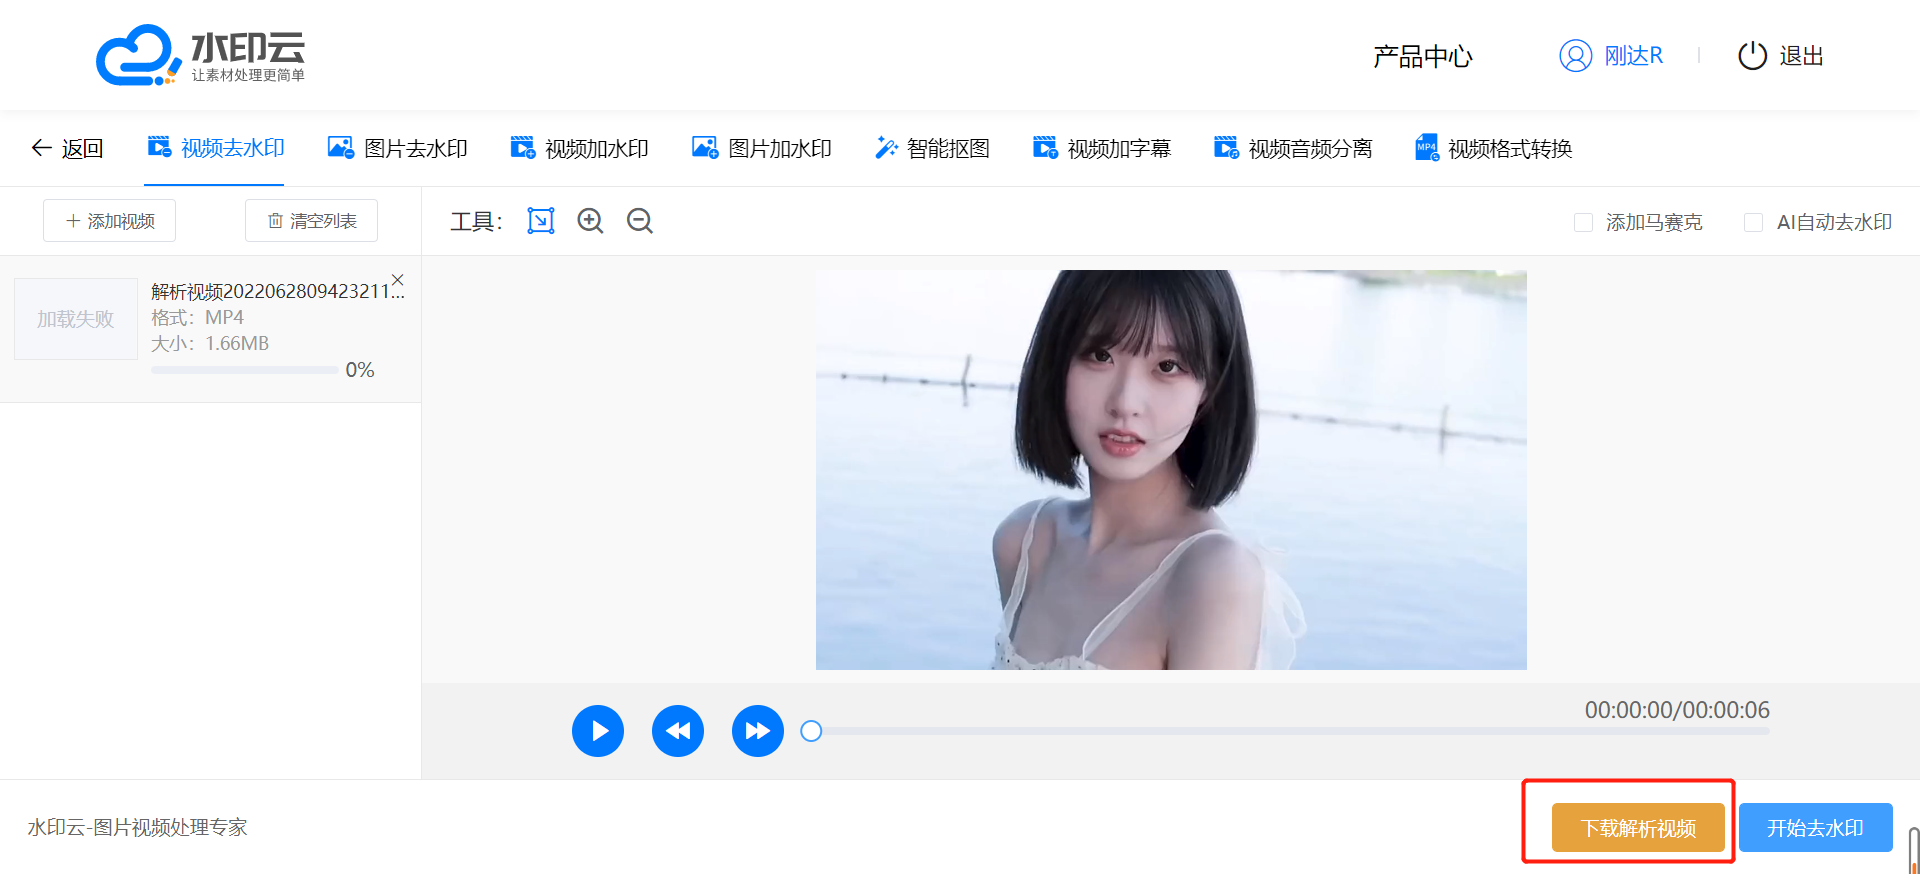Go back using the 返回 arrow
The width and height of the screenshot is (1920, 874).
(x=67, y=148)
